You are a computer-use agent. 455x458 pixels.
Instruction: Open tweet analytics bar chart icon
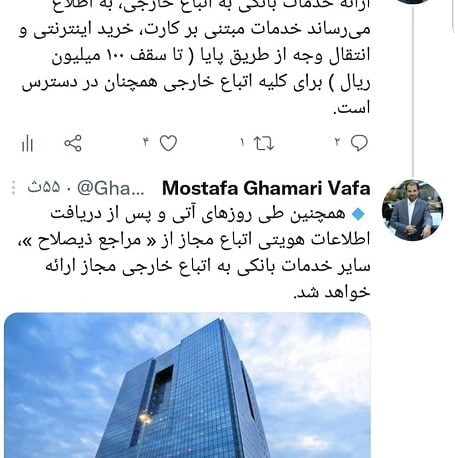pos(27,144)
